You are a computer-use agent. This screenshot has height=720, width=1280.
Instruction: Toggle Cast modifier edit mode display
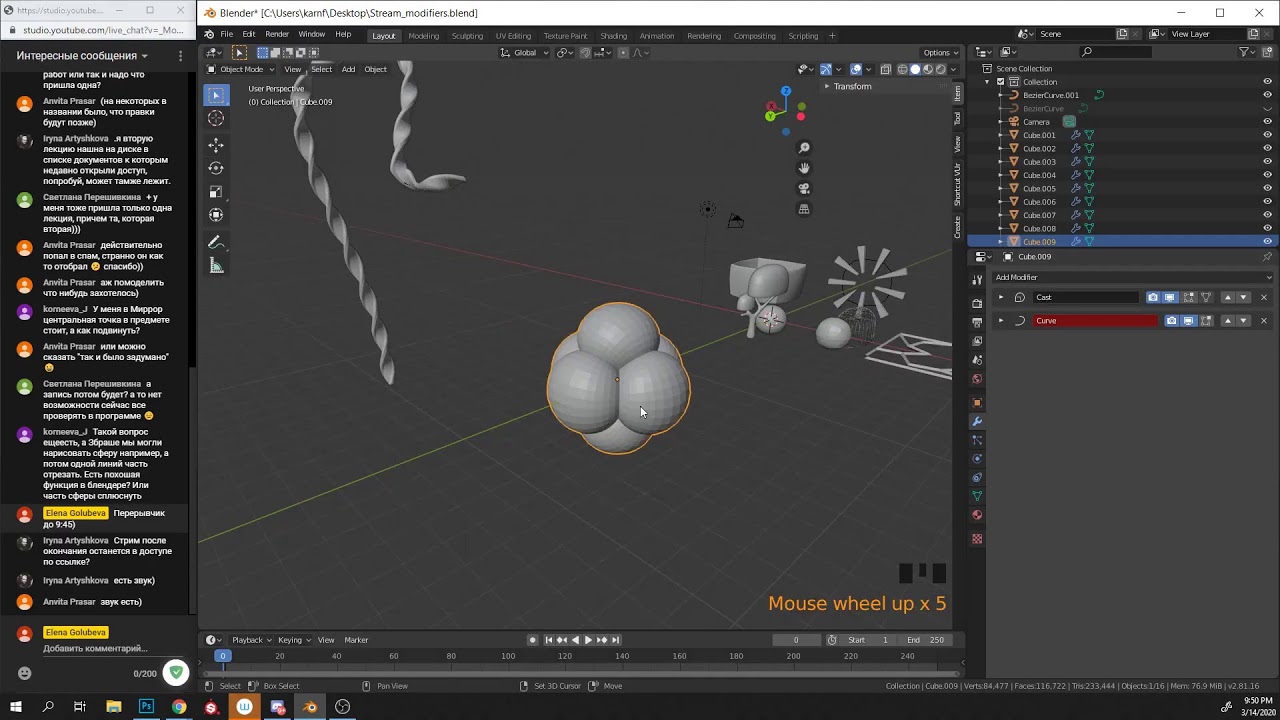coord(1188,297)
